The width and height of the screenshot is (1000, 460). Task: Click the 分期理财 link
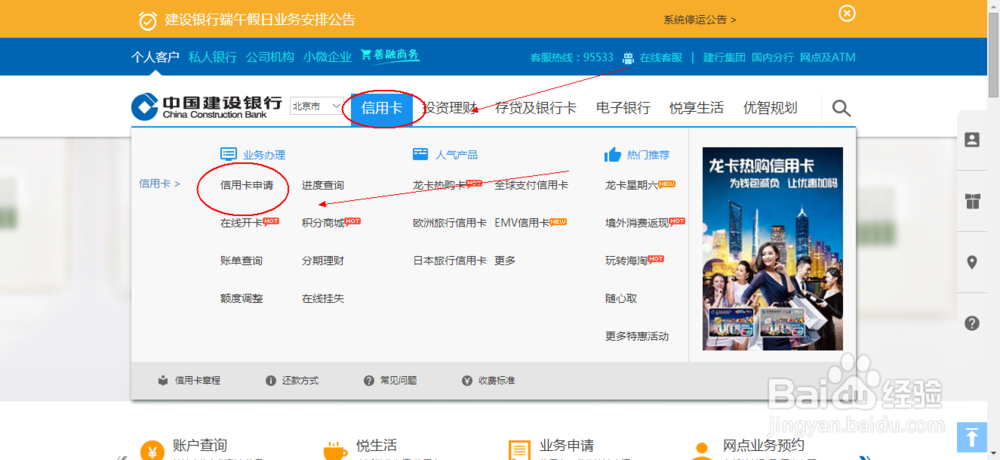(323, 261)
